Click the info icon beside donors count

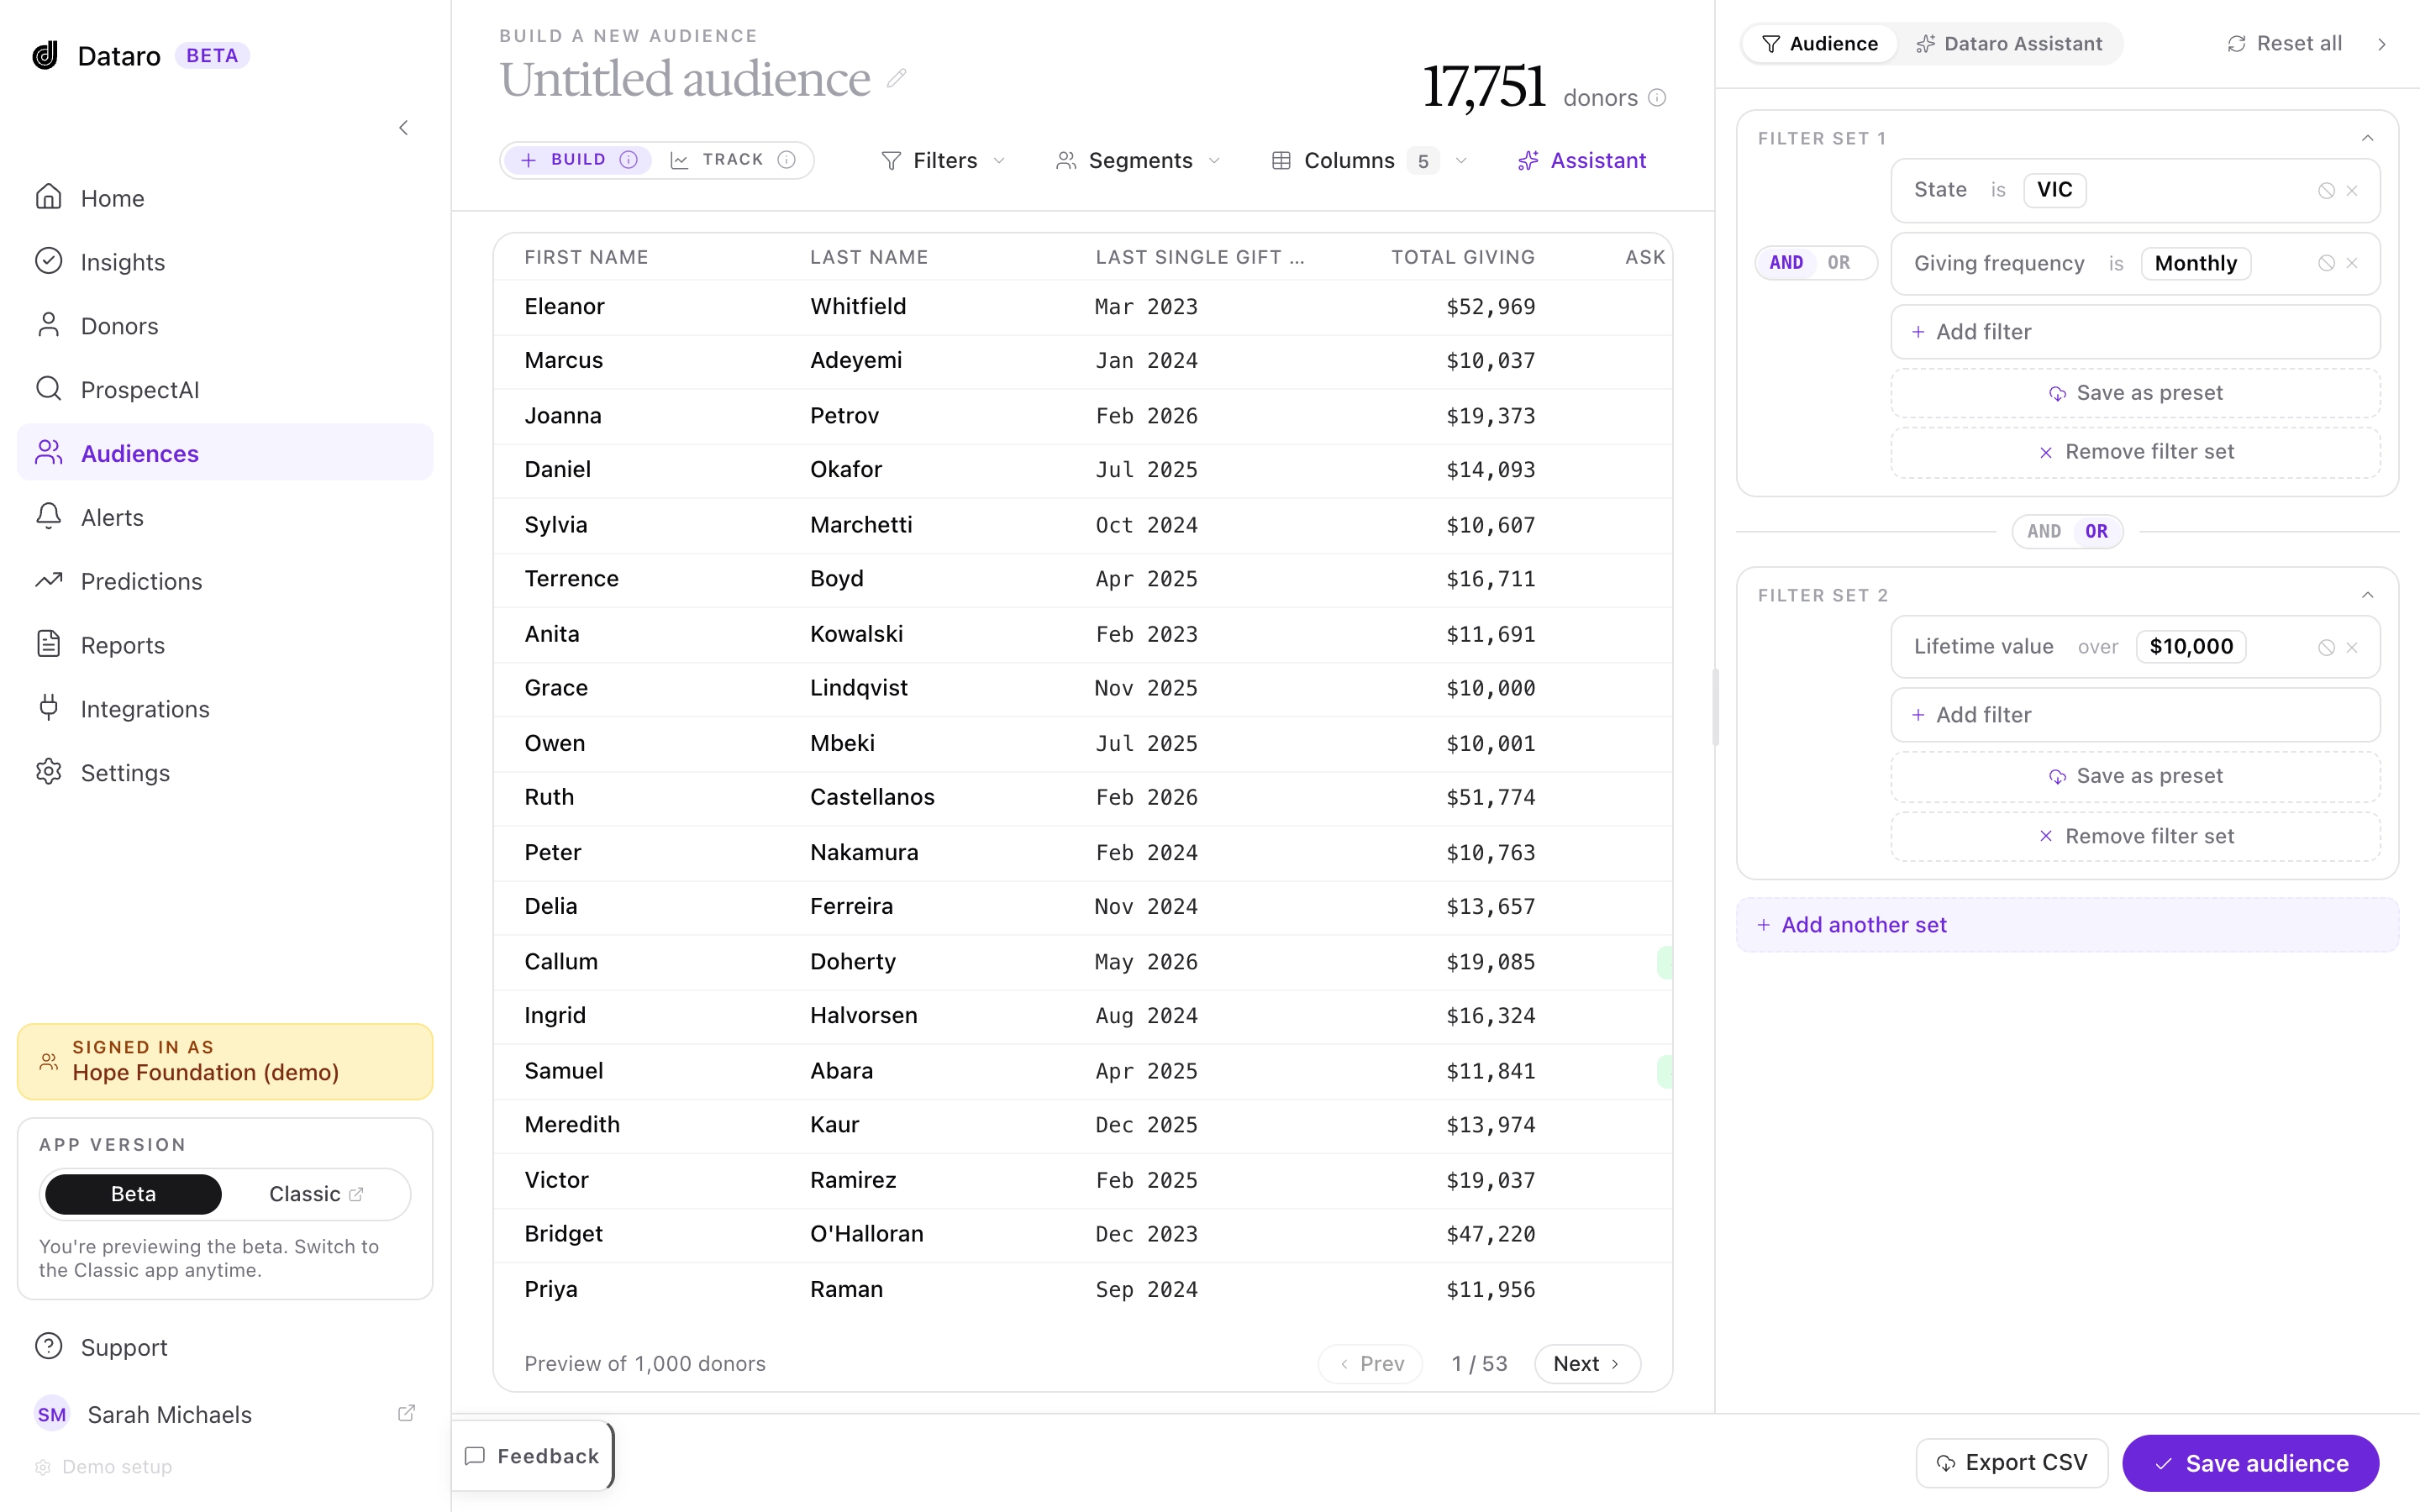click(x=1657, y=97)
